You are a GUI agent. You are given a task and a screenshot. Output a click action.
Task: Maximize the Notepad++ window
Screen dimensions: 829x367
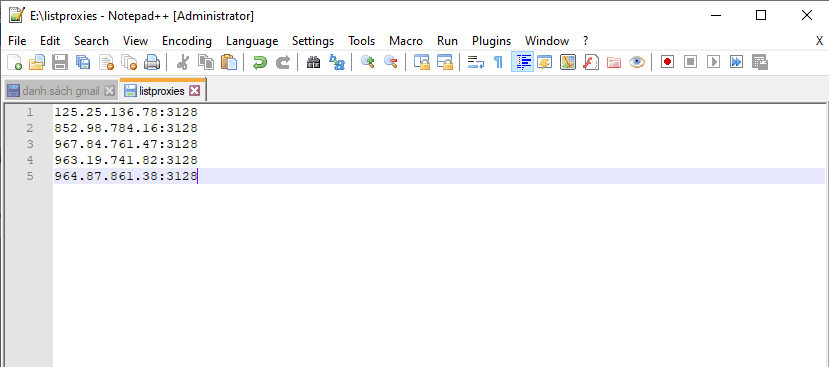tap(761, 15)
